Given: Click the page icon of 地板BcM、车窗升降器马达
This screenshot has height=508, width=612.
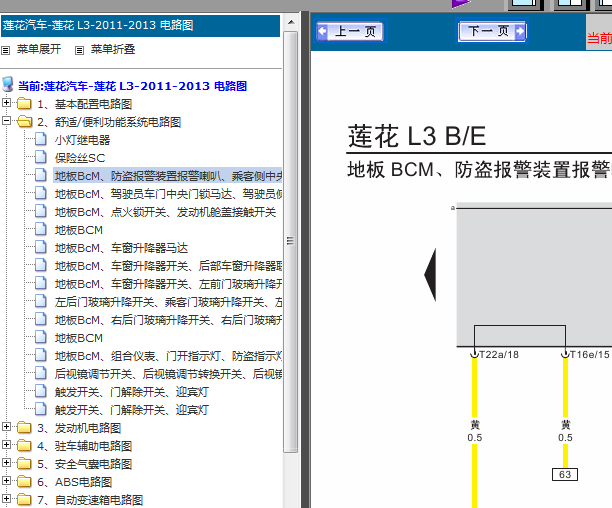Looking at the screenshot, I should coord(41,246).
